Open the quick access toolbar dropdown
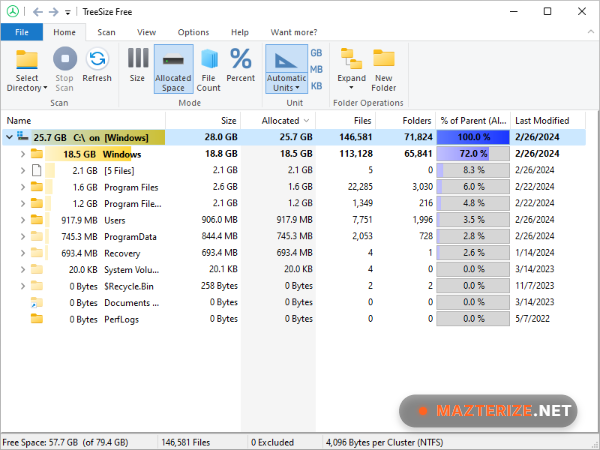The image size is (600, 450). pos(68,13)
